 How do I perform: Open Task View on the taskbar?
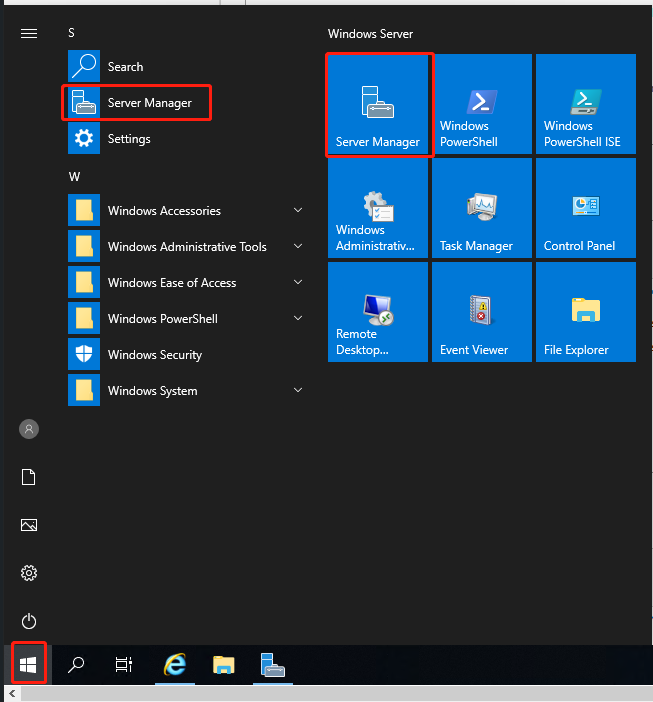(124, 665)
